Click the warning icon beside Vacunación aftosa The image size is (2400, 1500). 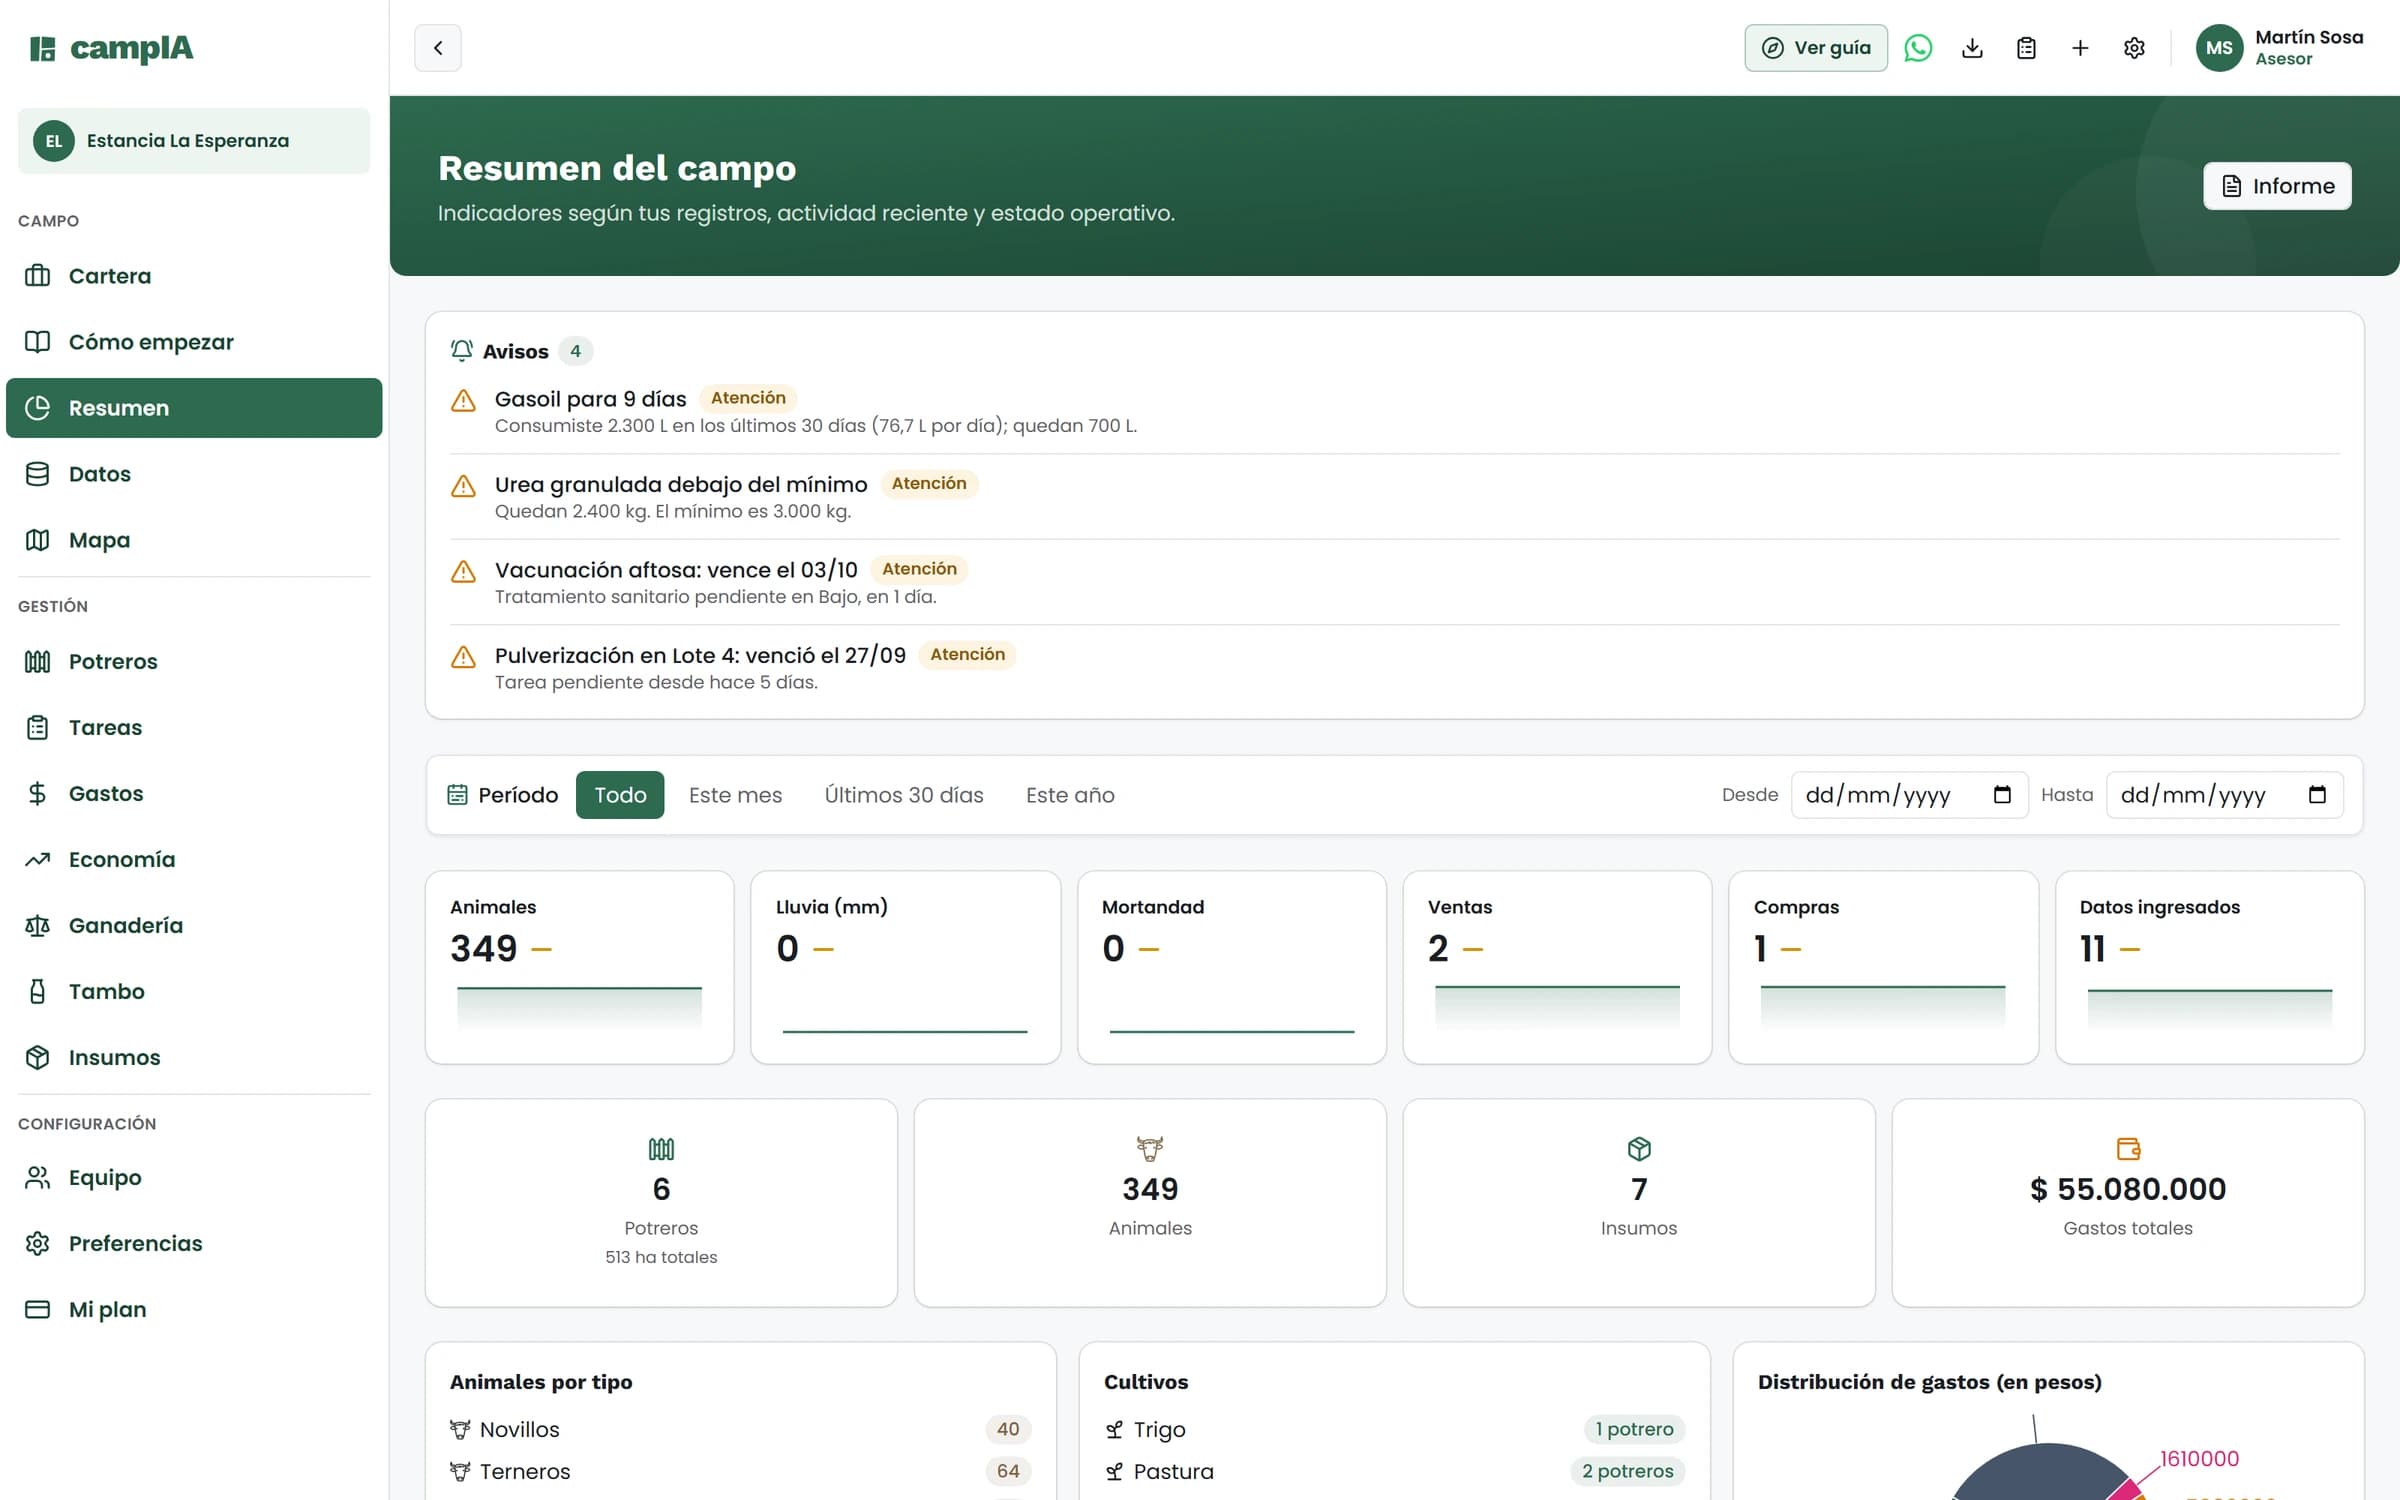(x=463, y=572)
